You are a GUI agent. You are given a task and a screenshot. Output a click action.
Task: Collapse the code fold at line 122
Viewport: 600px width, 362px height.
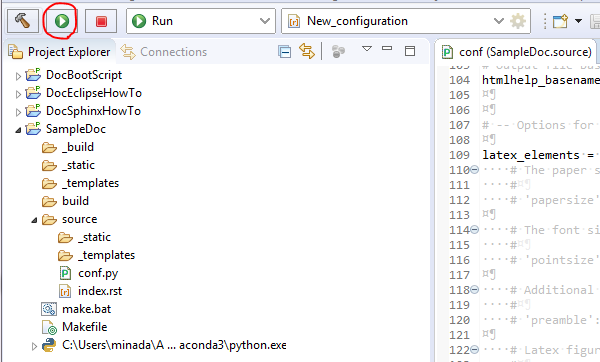pyautogui.click(x=474, y=350)
